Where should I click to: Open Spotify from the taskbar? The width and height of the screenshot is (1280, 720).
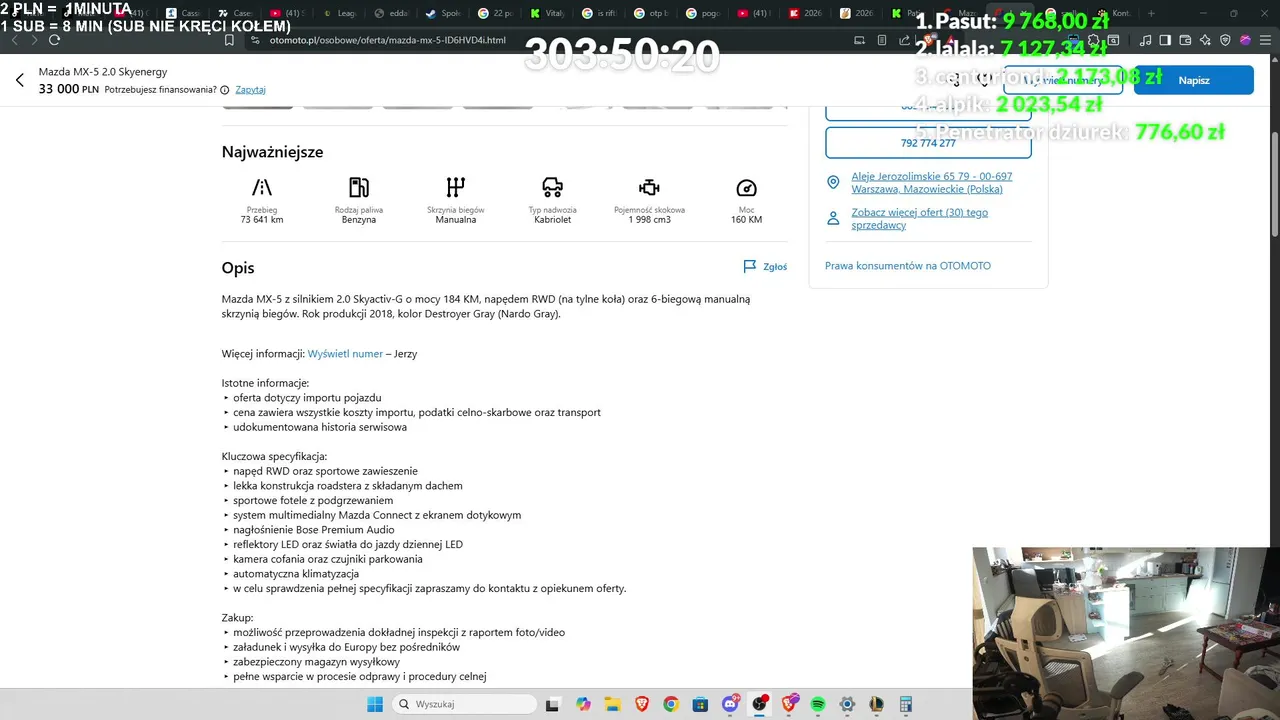pos(818,704)
